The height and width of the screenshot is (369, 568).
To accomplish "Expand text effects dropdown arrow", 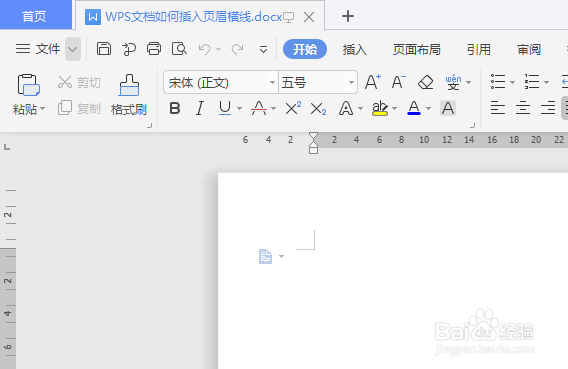I will click(x=360, y=108).
